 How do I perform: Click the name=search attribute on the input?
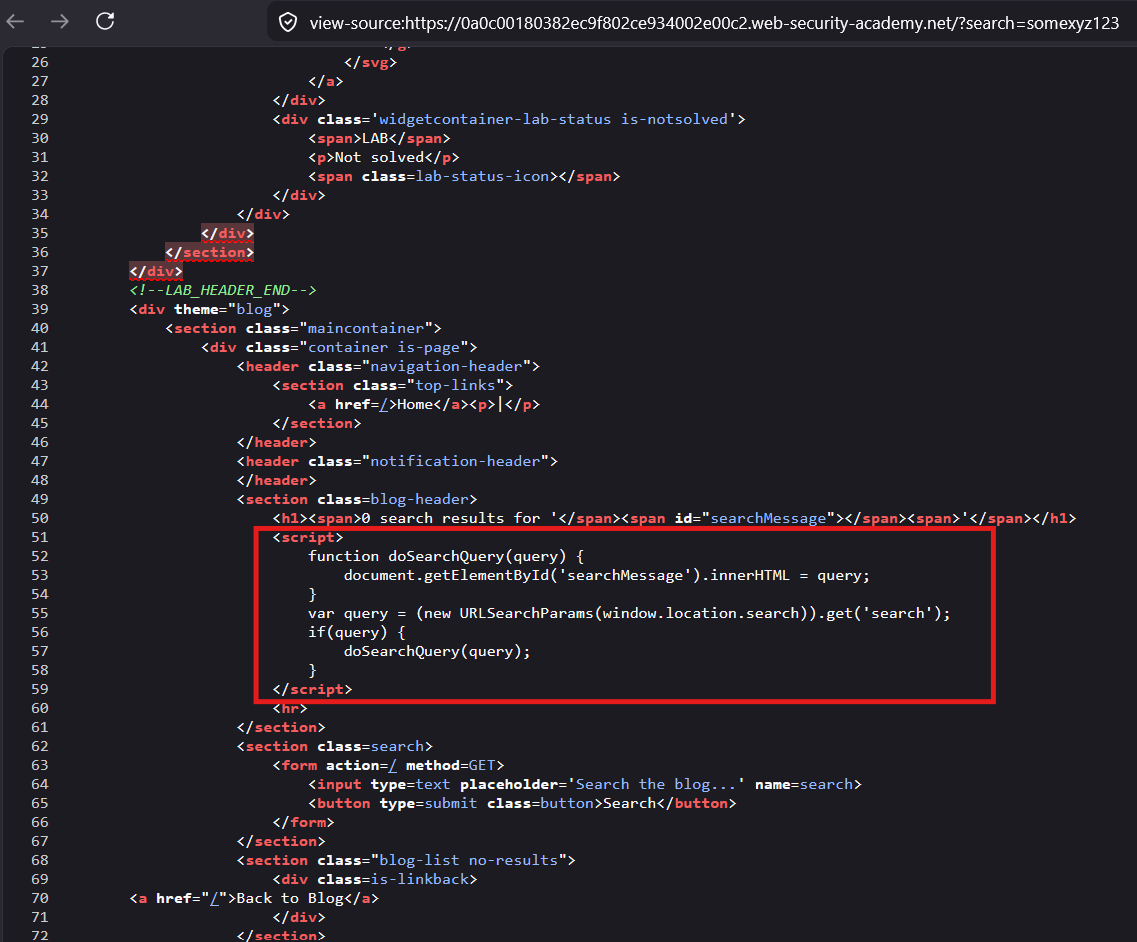click(803, 785)
